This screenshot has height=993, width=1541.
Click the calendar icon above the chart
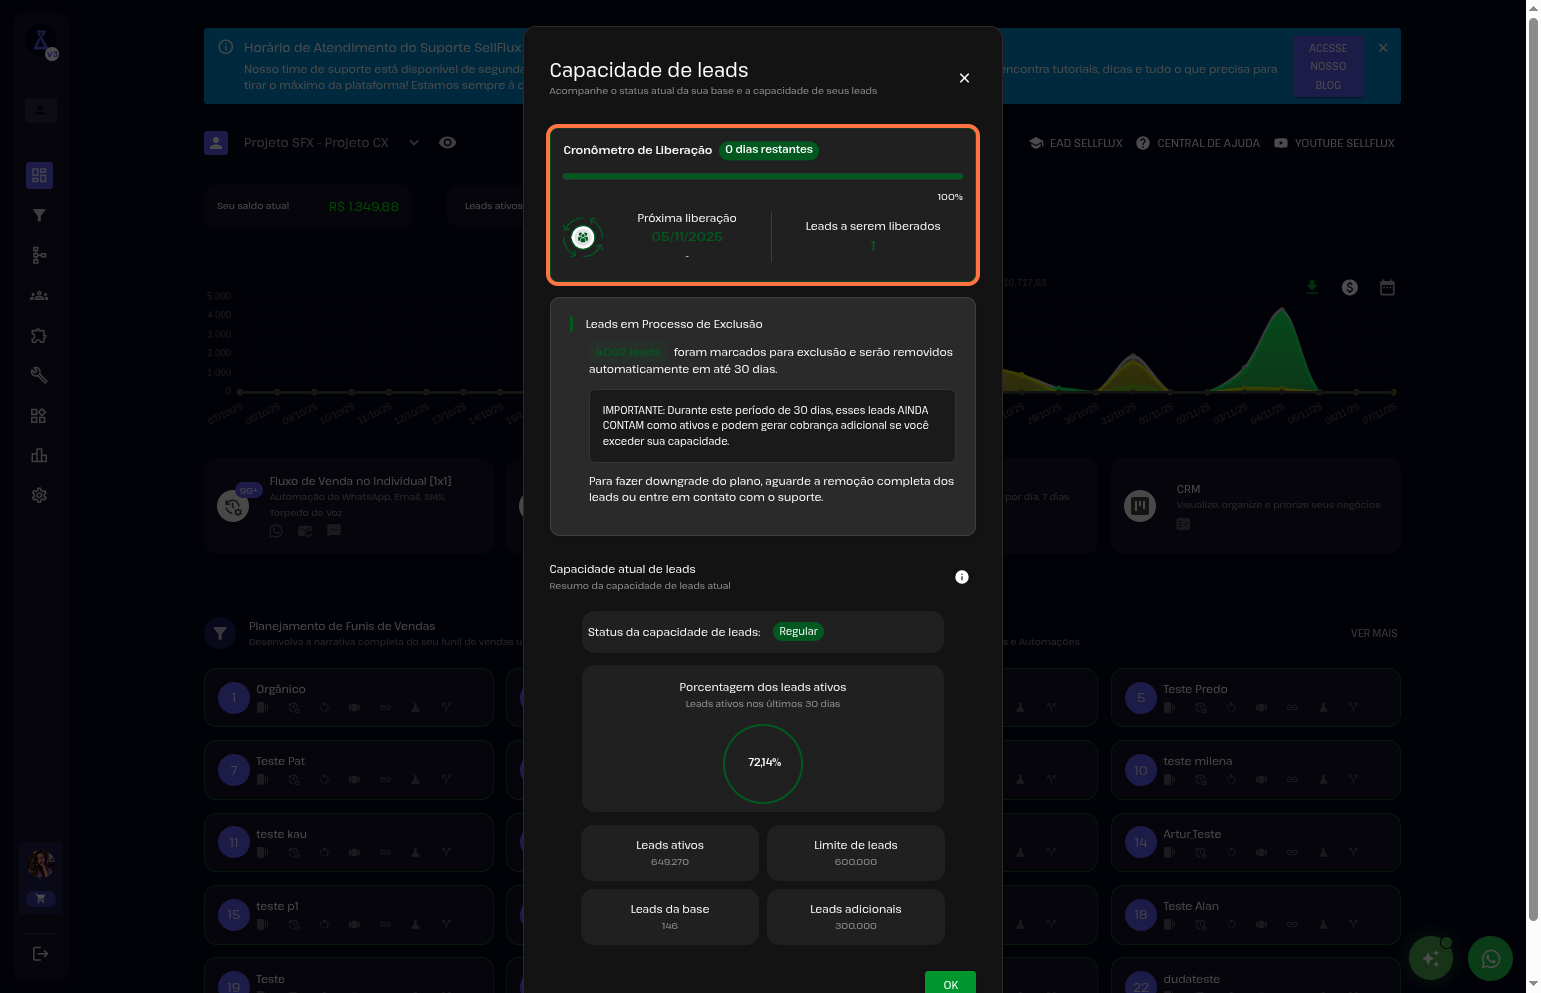point(1387,288)
